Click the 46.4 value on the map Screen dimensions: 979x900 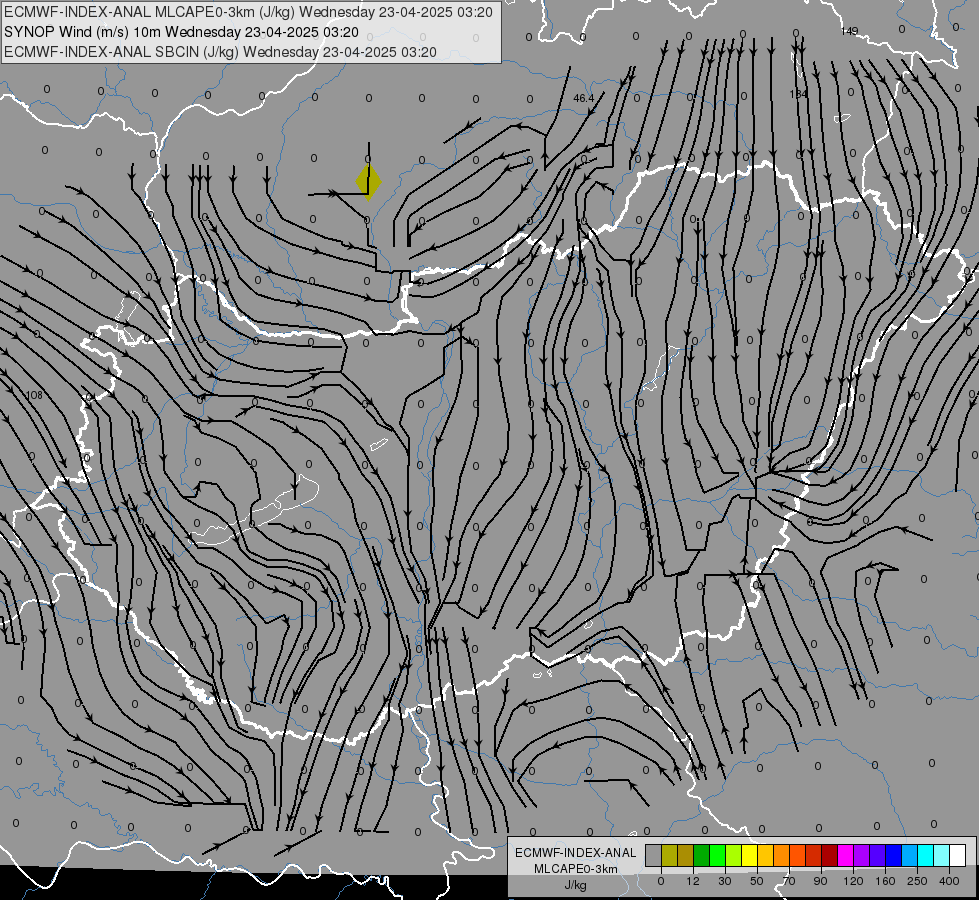[584, 99]
